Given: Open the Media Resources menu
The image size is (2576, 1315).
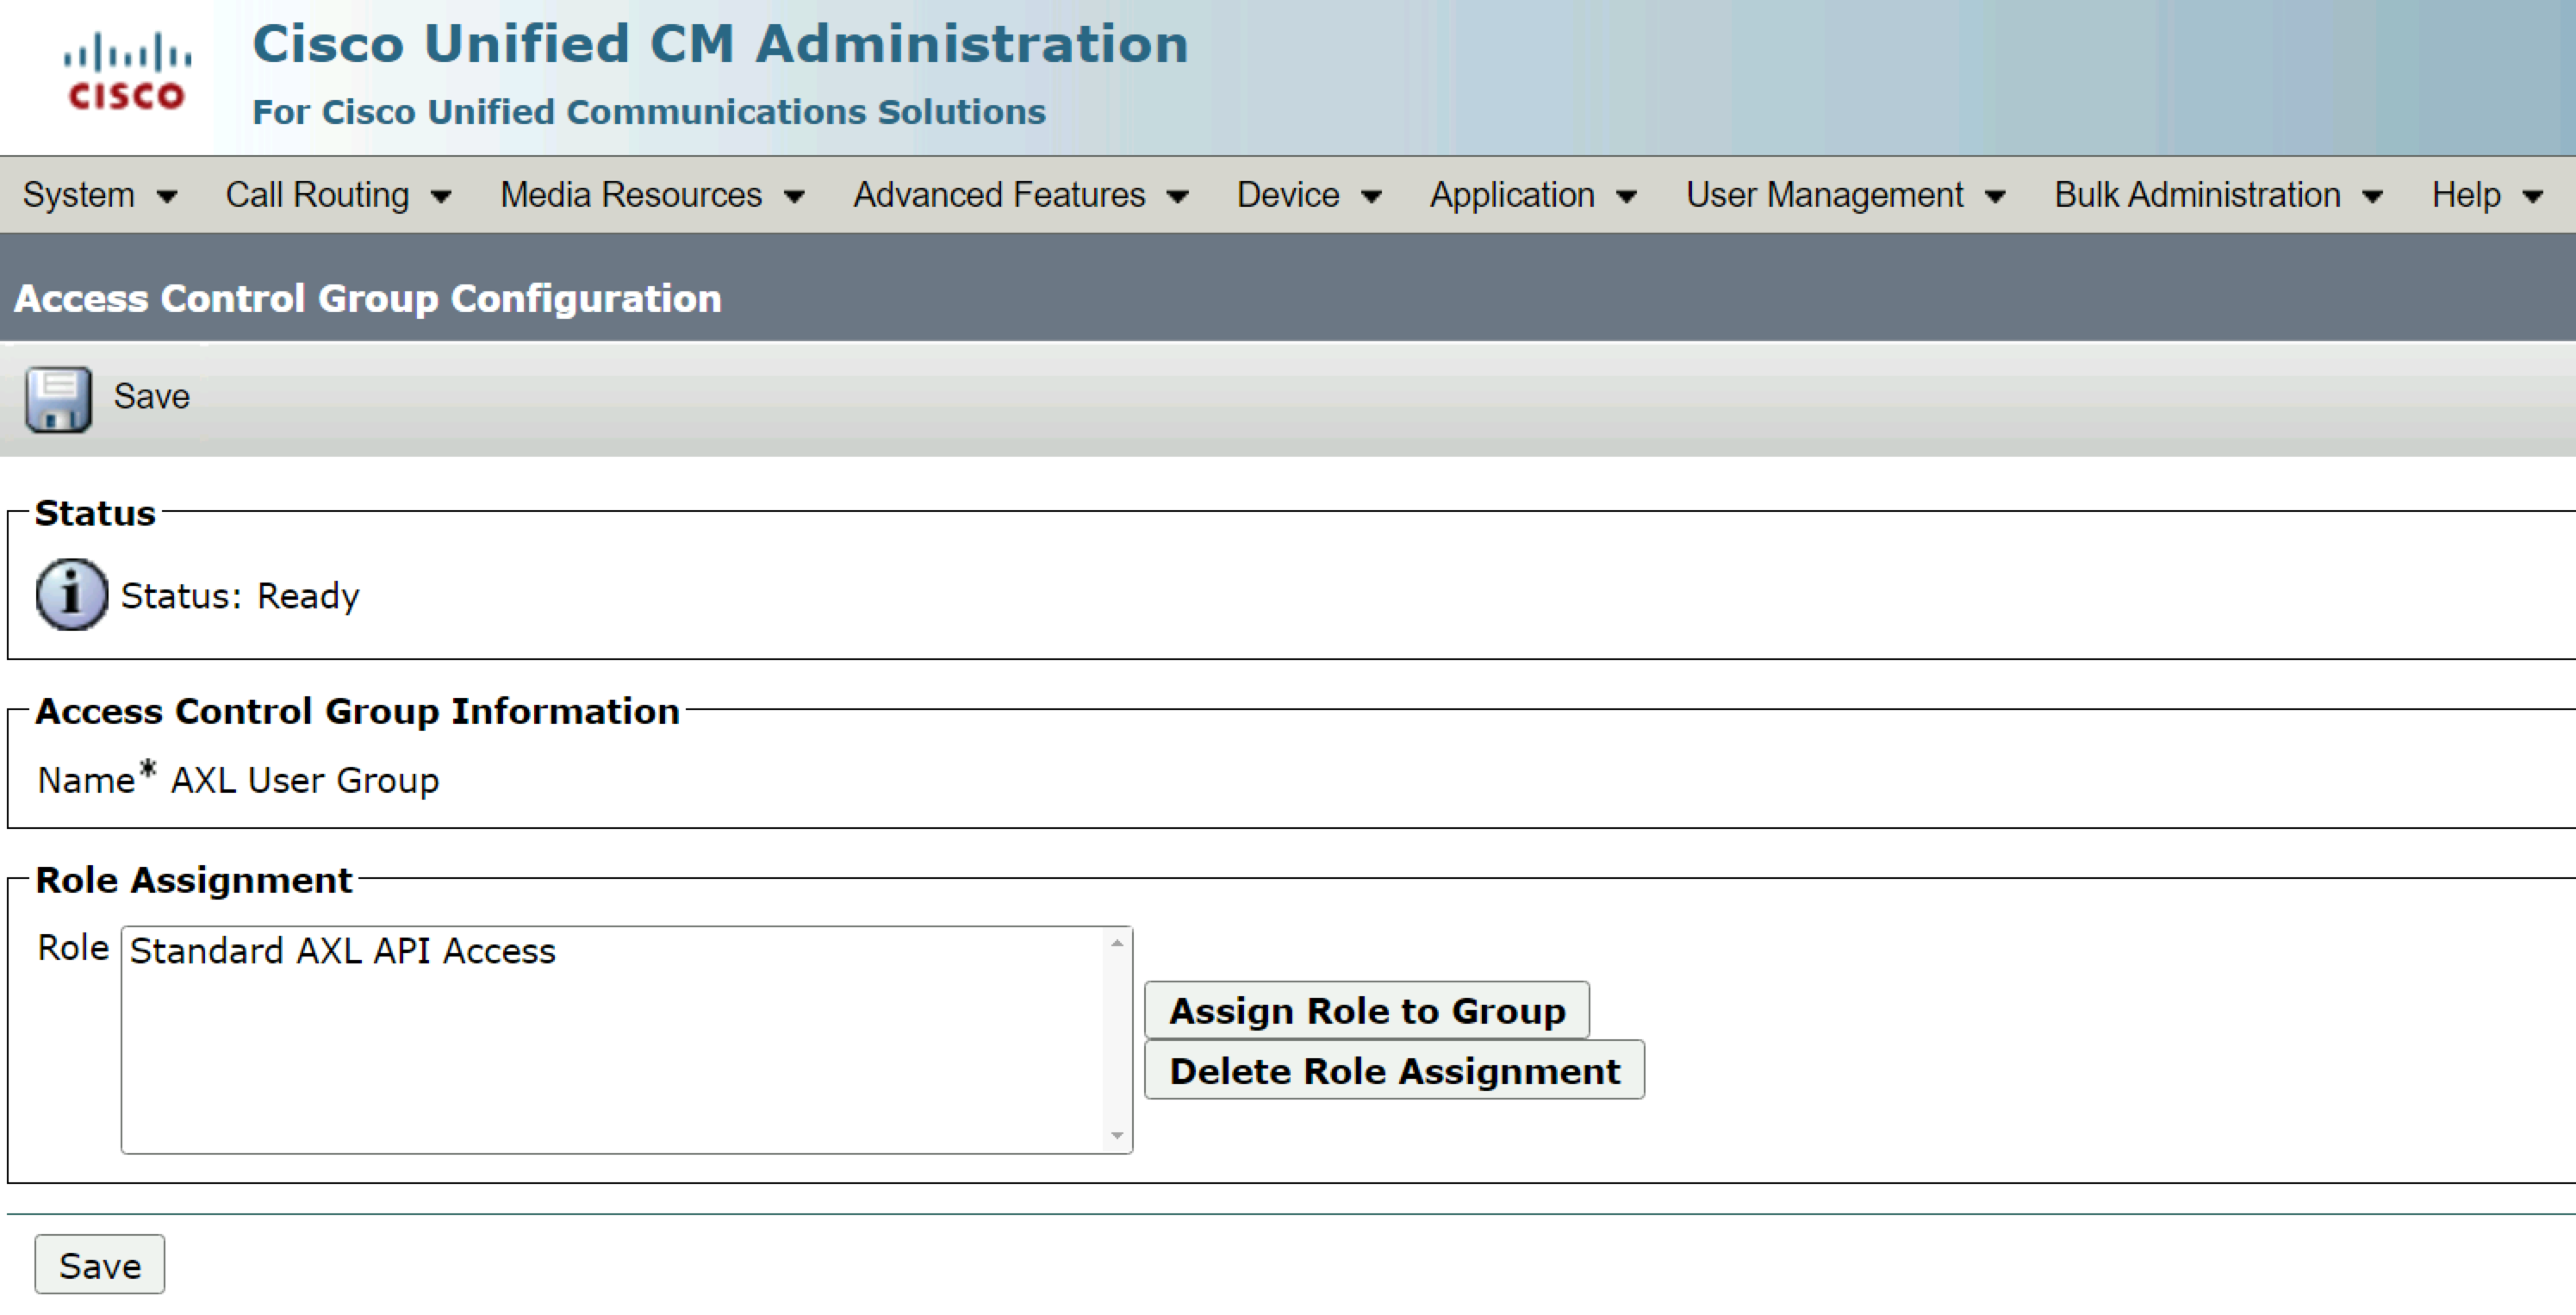Looking at the screenshot, I should 652,195.
